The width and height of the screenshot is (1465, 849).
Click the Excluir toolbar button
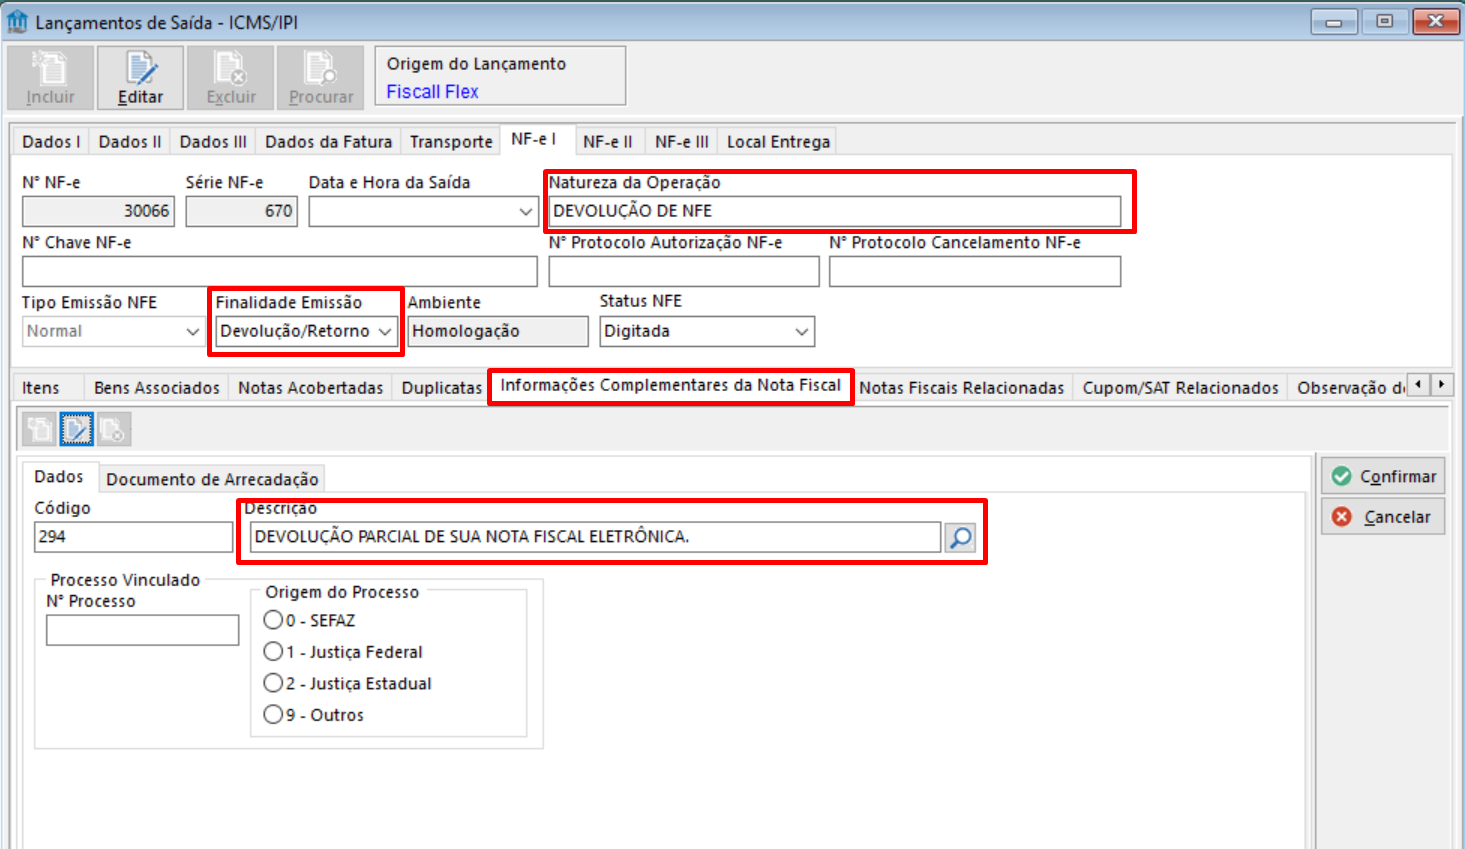(x=231, y=77)
